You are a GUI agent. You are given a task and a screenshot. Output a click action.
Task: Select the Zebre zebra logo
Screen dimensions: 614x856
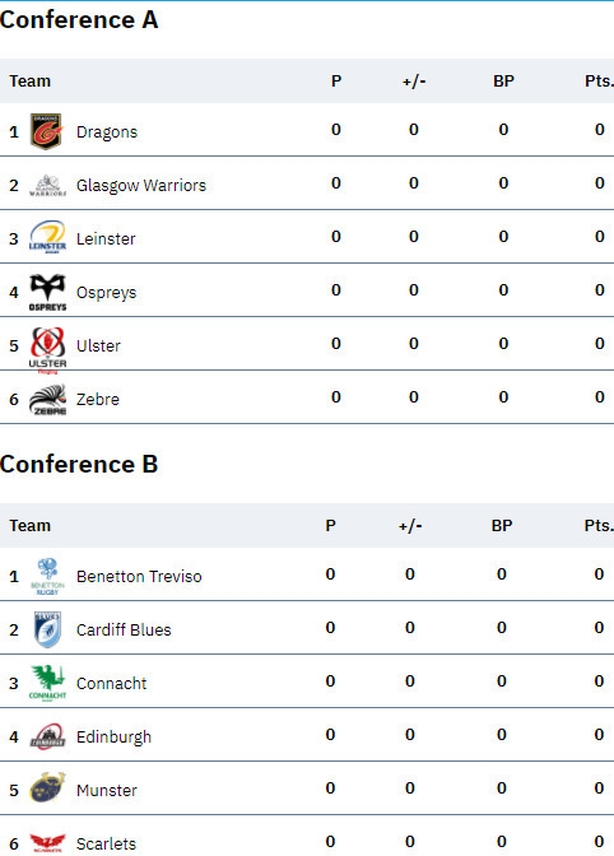point(47,400)
